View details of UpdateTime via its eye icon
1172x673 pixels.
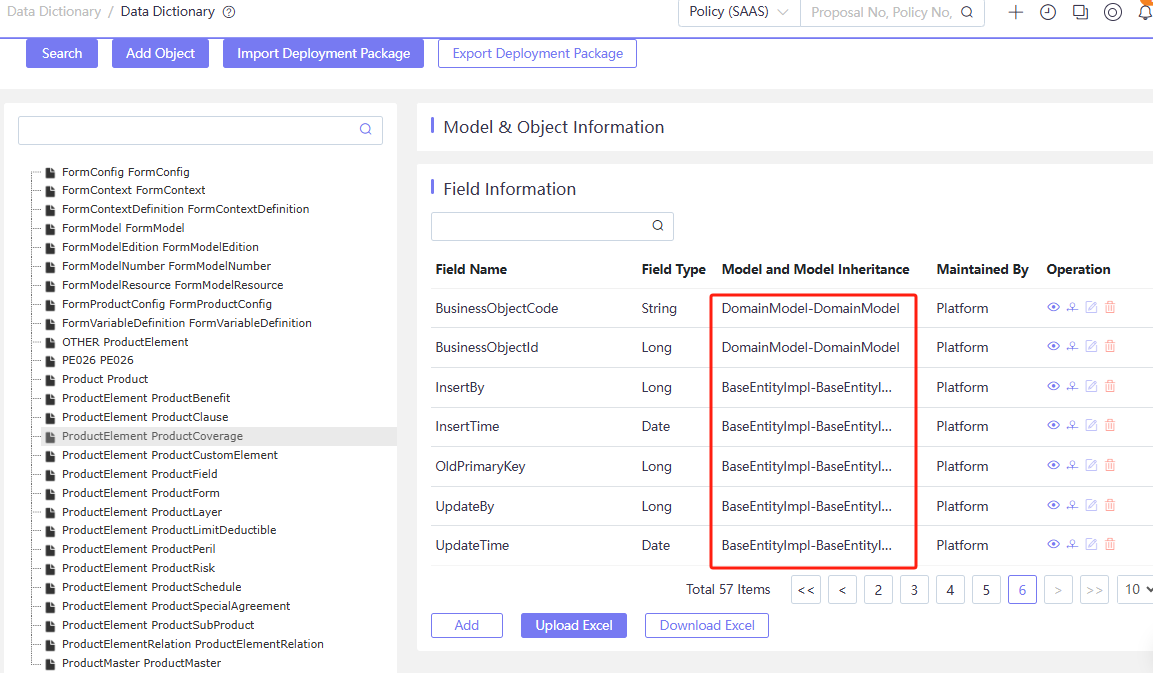coord(1053,544)
